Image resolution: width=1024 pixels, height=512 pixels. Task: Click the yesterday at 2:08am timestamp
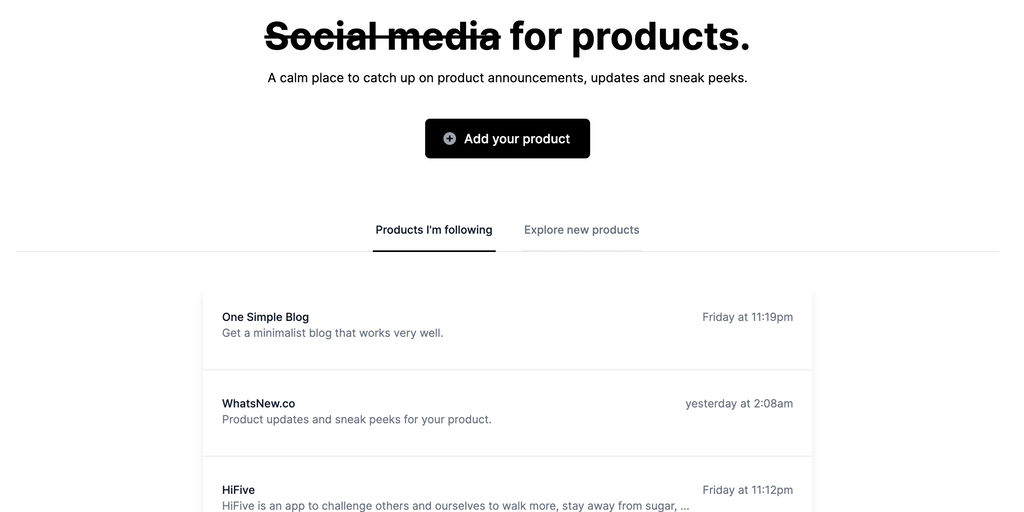(x=739, y=404)
